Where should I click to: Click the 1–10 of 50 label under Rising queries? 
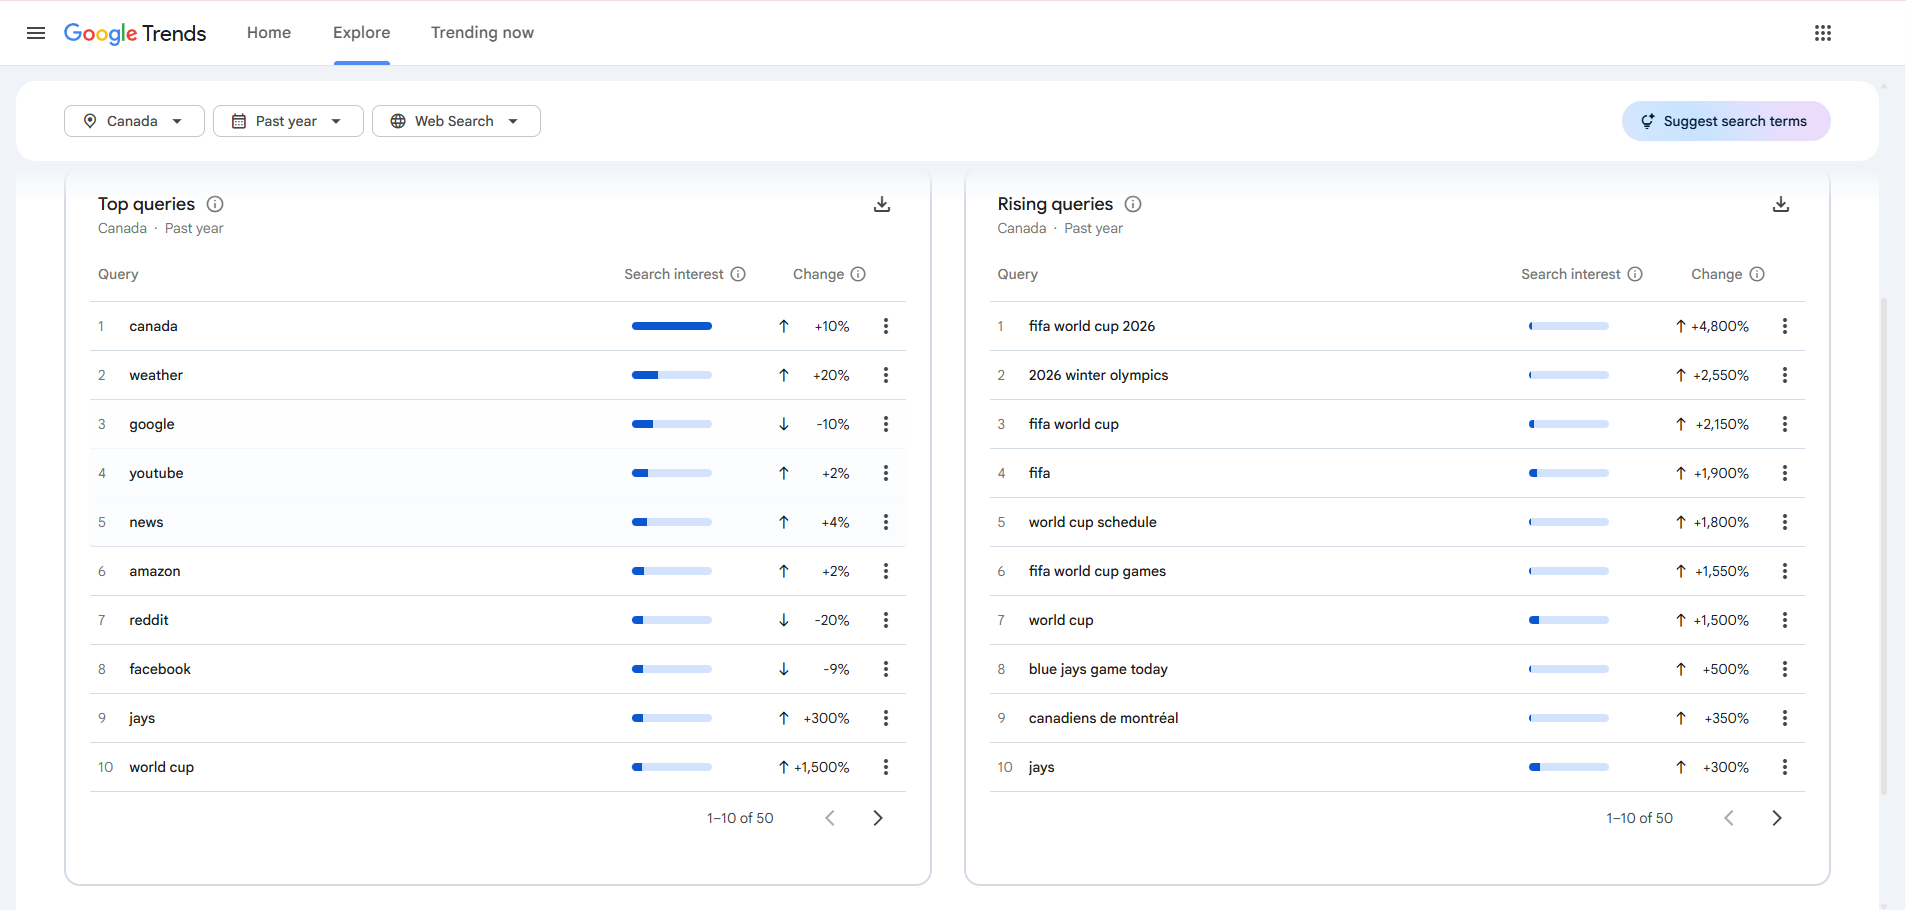(1639, 818)
